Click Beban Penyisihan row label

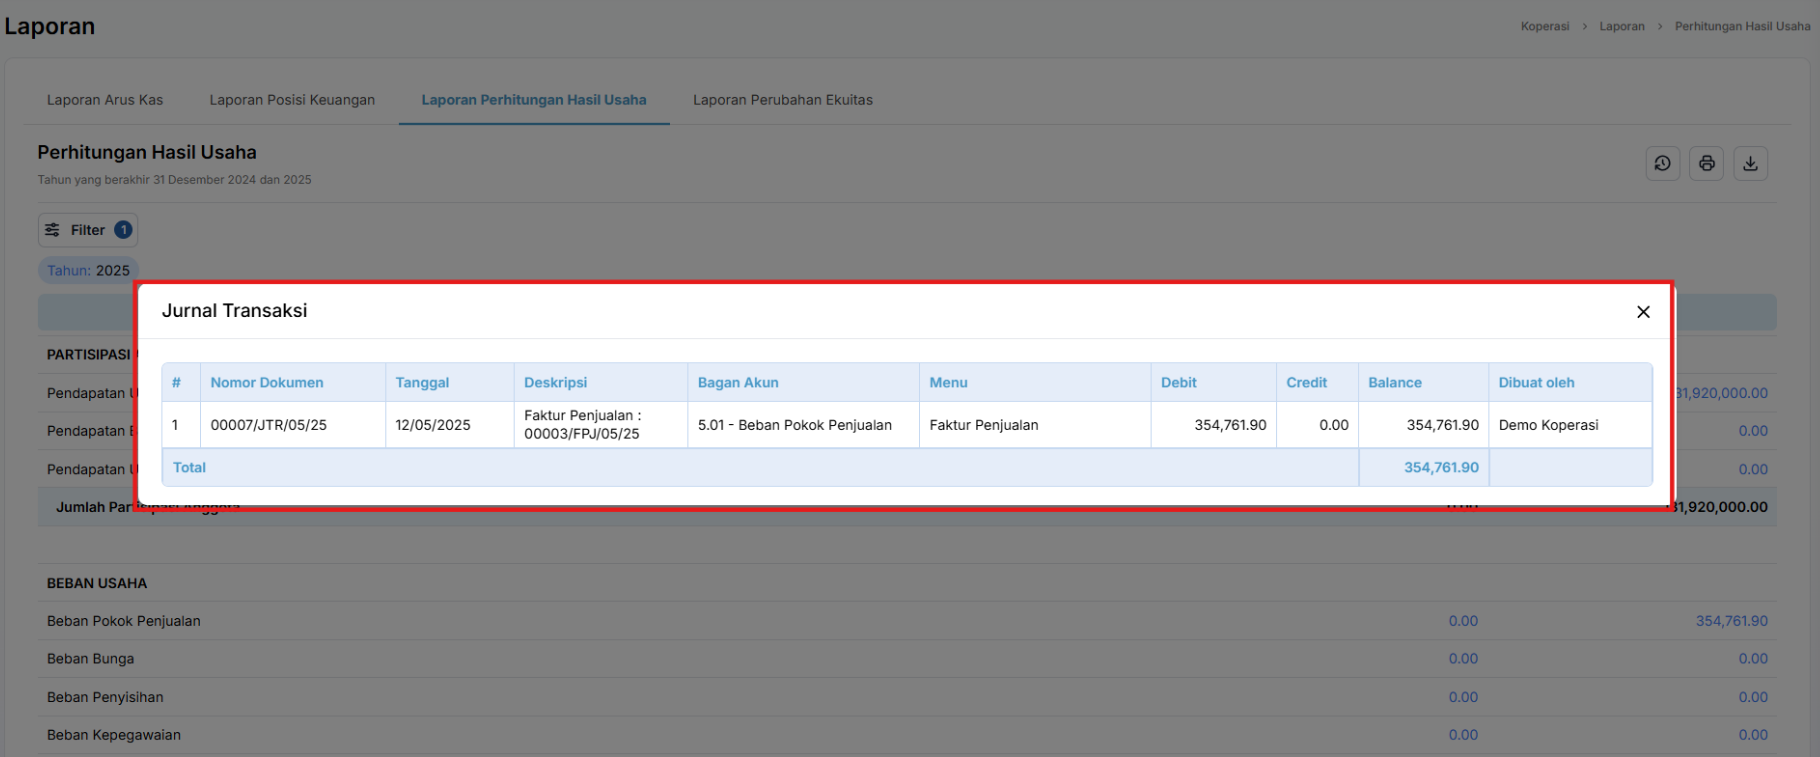tap(105, 697)
